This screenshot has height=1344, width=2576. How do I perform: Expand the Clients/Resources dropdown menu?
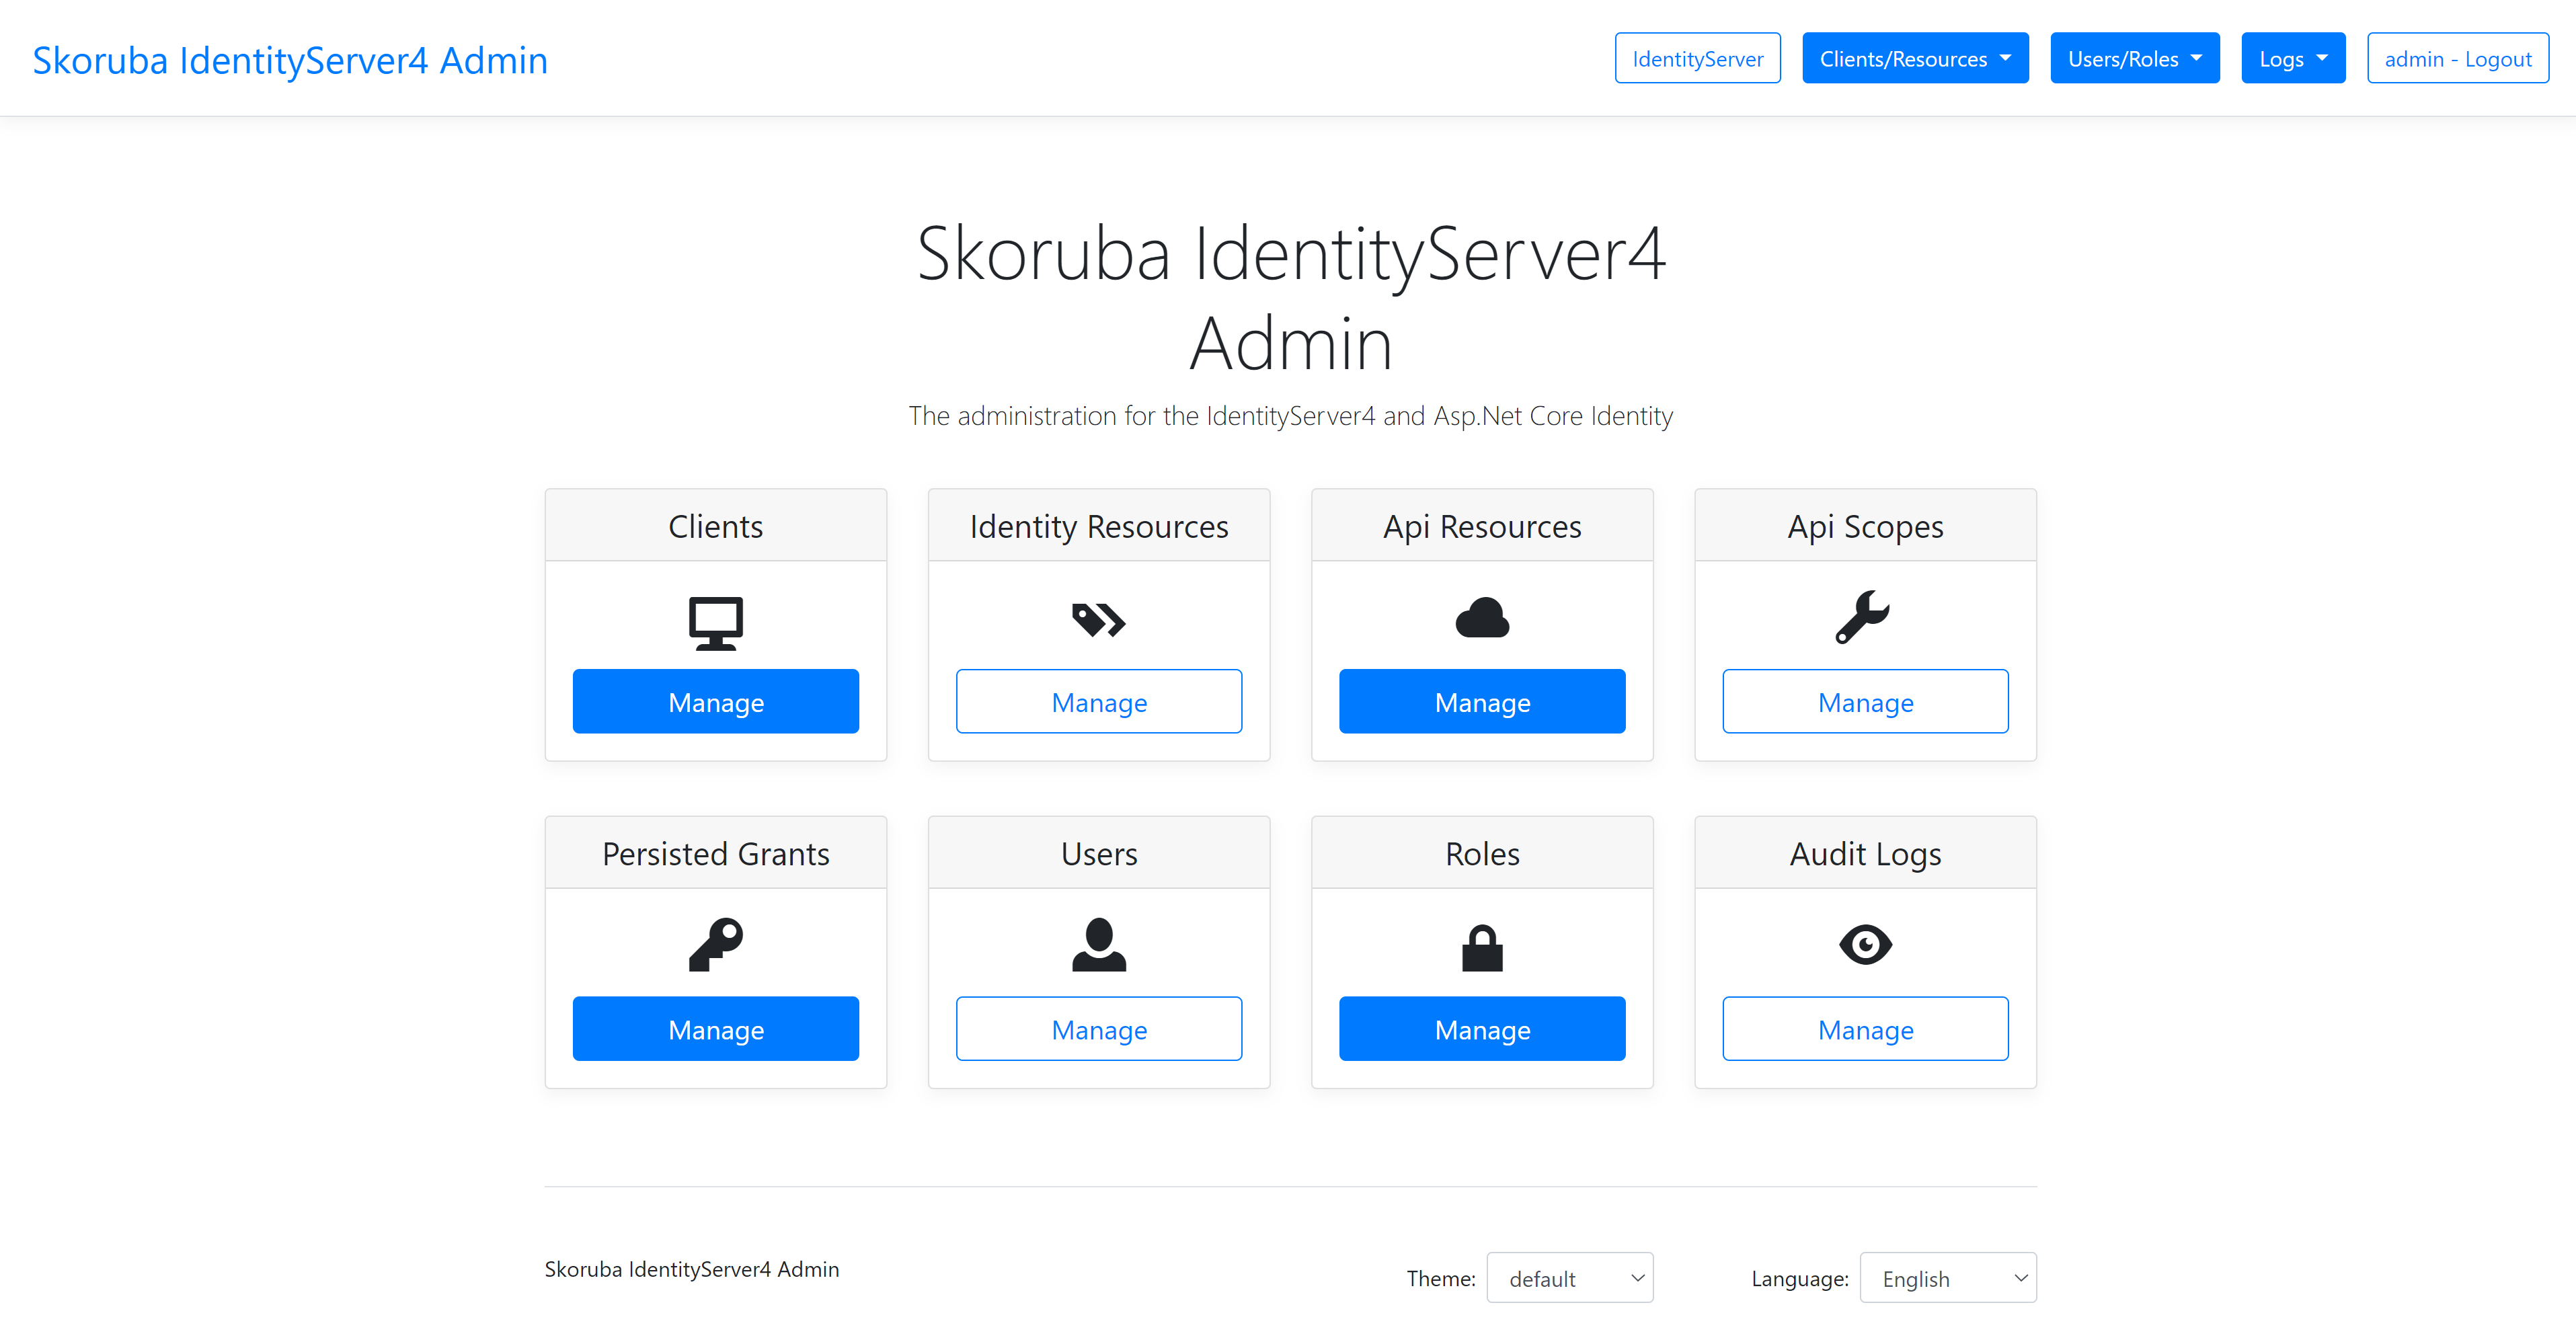tap(1914, 59)
